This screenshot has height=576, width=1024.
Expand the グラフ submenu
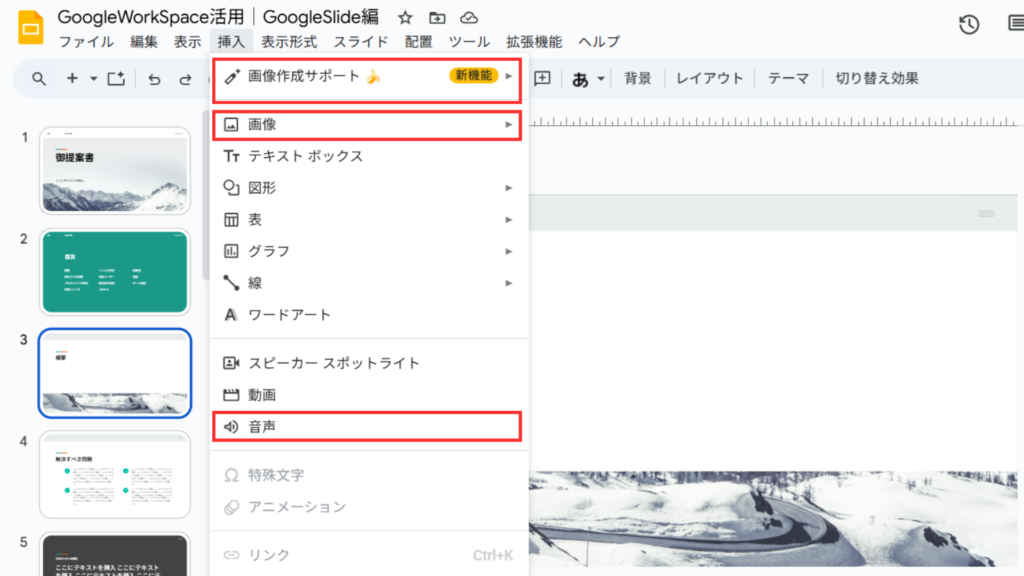click(366, 251)
